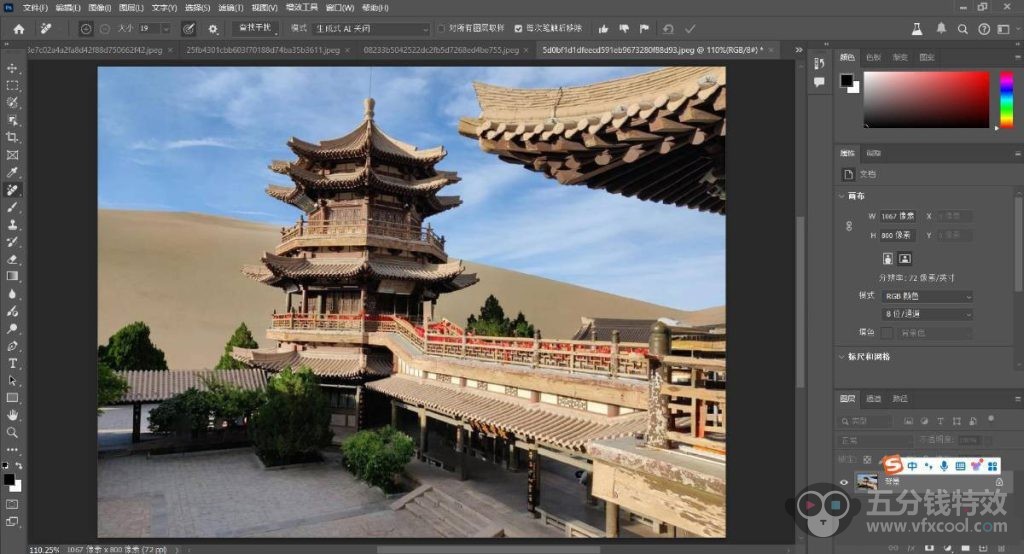Open the 文件(F) menu
The height and width of the screenshot is (554, 1024).
click(x=35, y=8)
